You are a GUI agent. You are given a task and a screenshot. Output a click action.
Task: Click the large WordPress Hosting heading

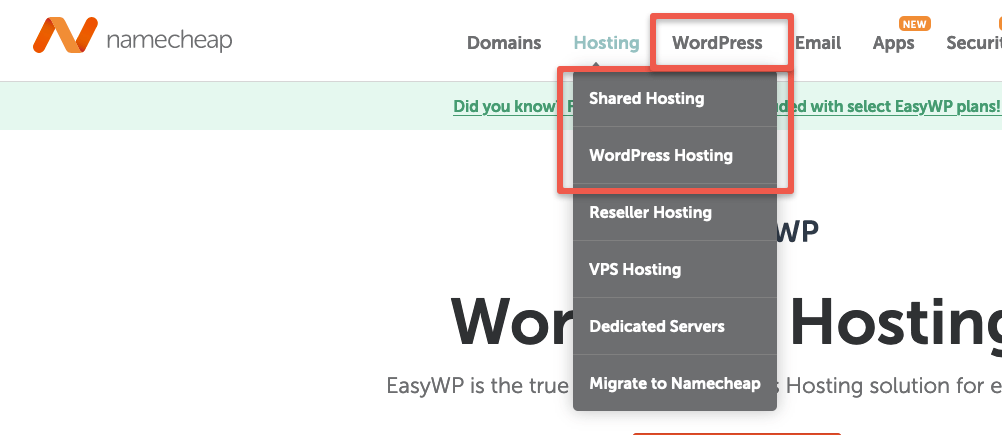click(726, 322)
